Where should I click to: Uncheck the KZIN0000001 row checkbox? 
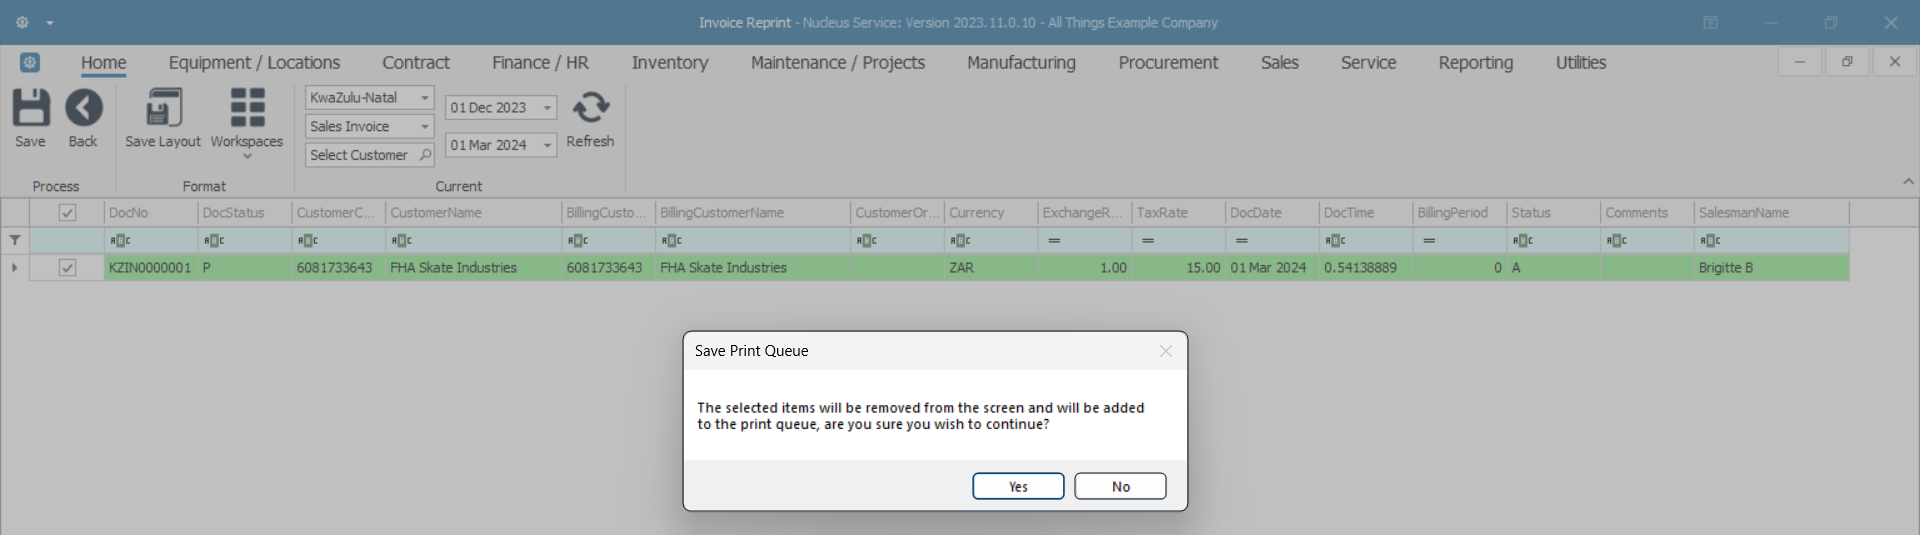(67, 268)
